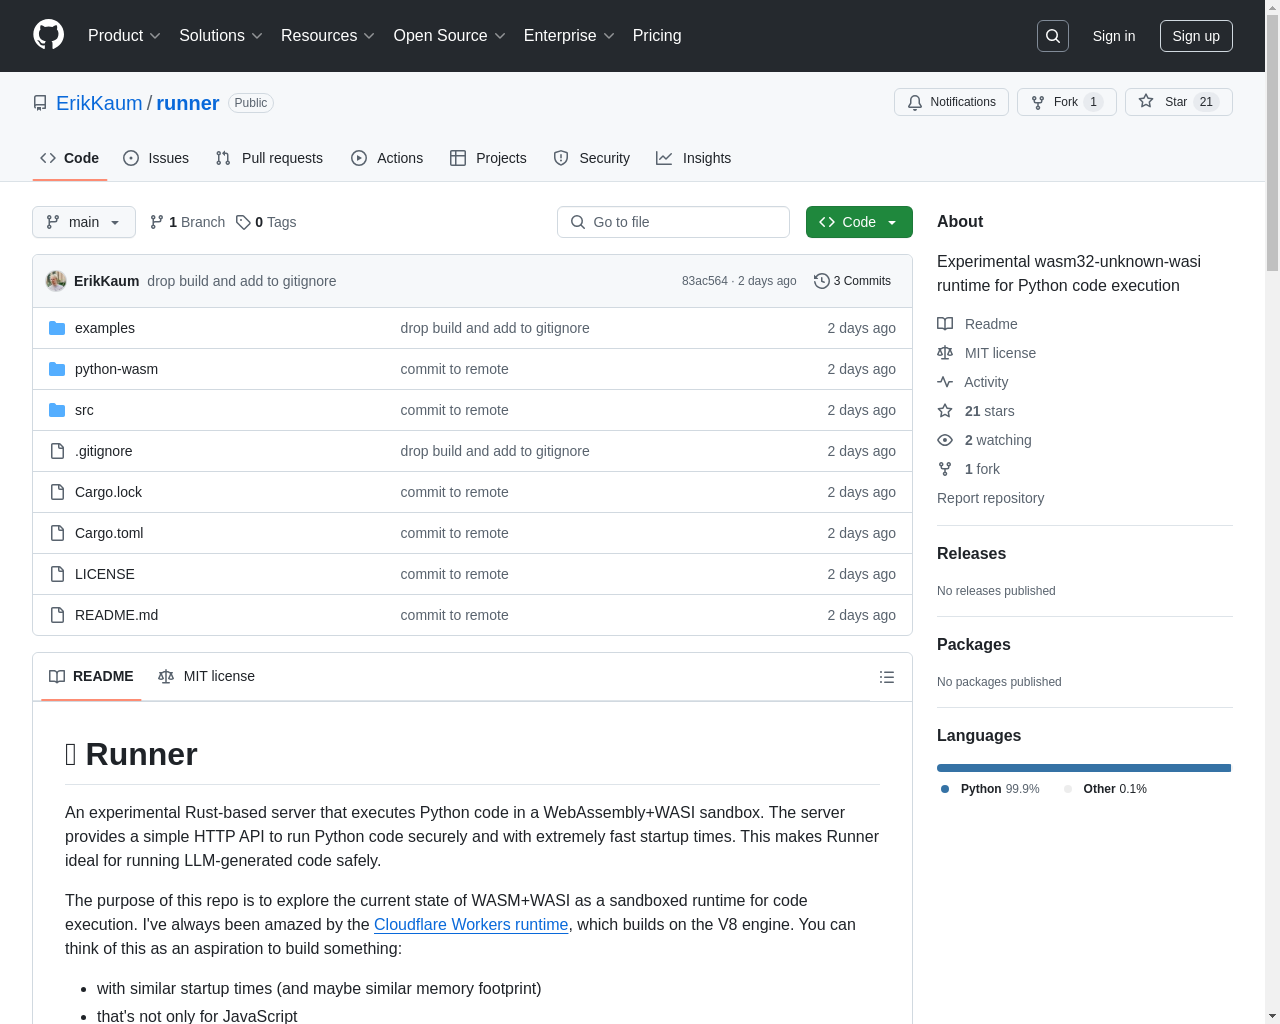Open the Packages section heading

tap(973, 645)
